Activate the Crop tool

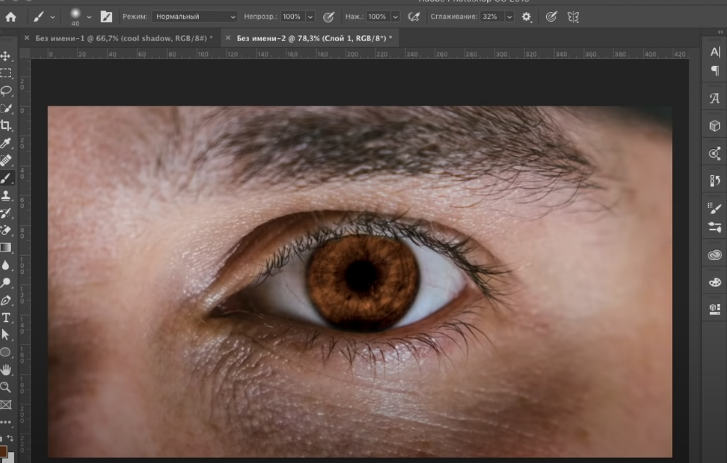(7, 125)
